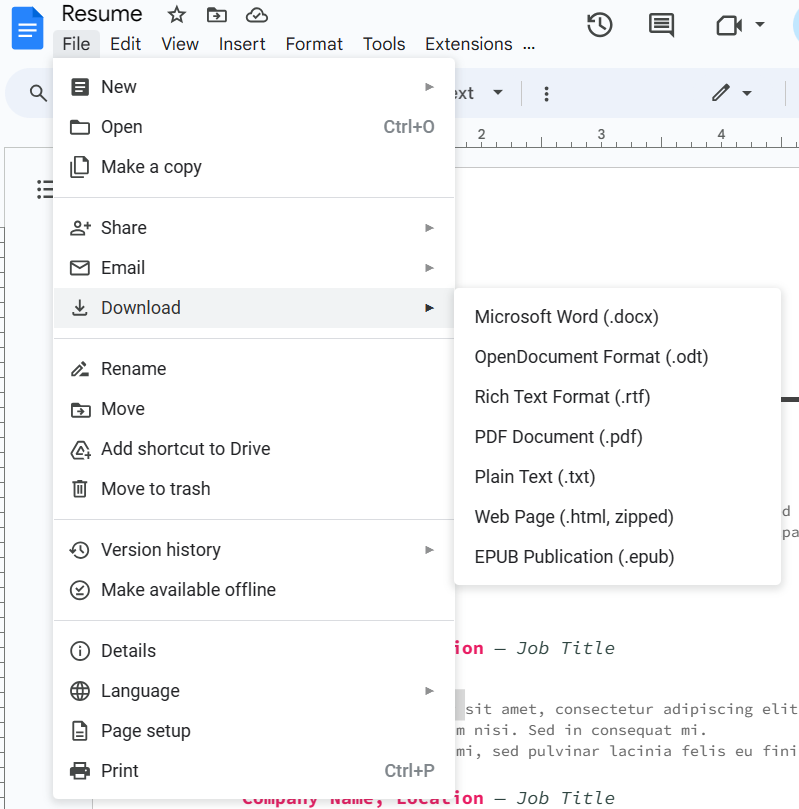Star the Resume document
The height and width of the screenshot is (809, 799).
coord(176,14)
